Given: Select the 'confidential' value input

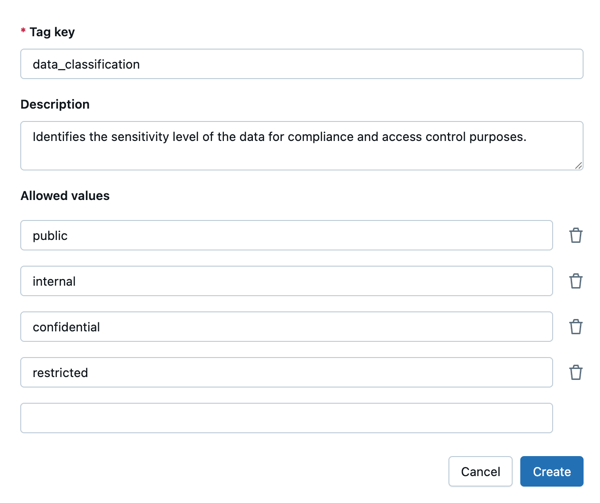Looking at the screenshot, I should tap(286, 327).
